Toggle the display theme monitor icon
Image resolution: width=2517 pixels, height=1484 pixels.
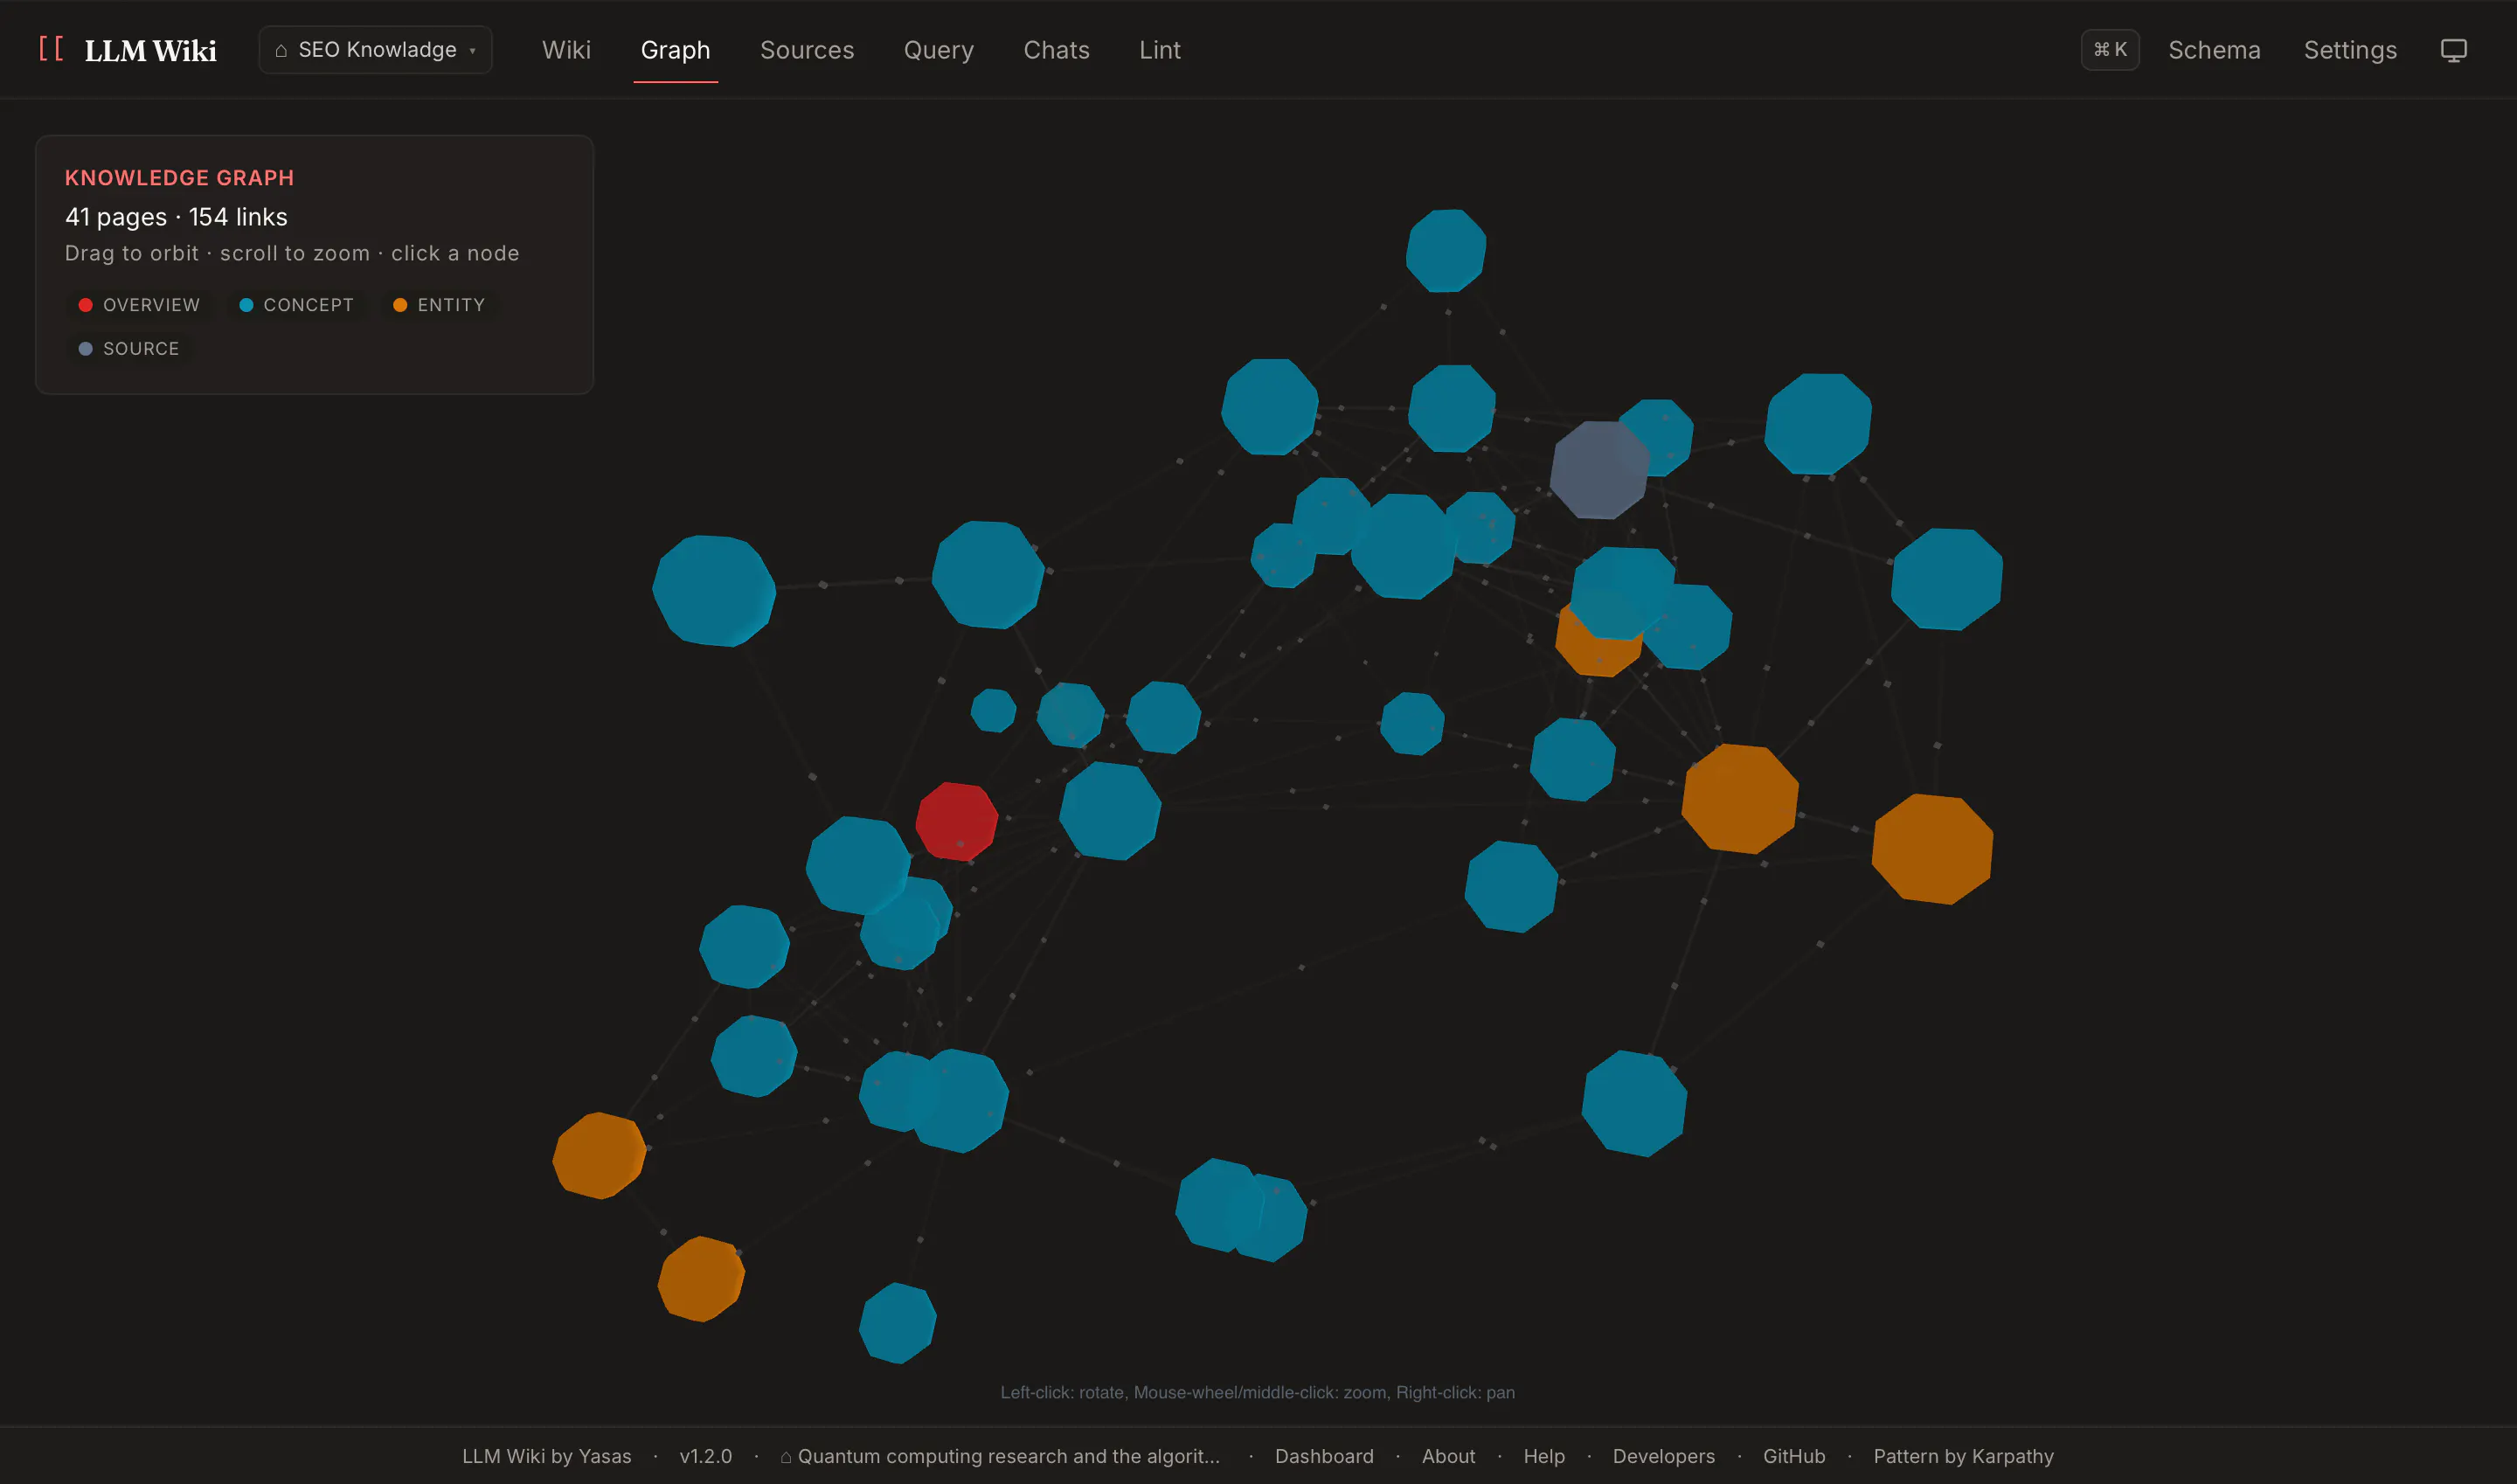(2453, 50)
